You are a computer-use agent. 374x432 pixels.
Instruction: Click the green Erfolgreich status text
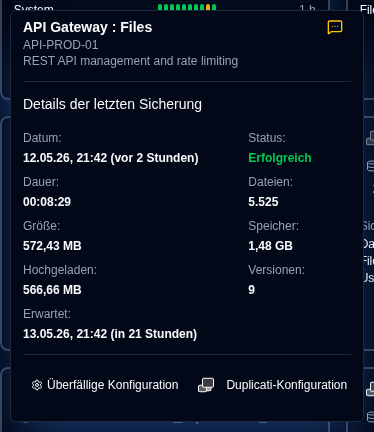coord(280,158)
